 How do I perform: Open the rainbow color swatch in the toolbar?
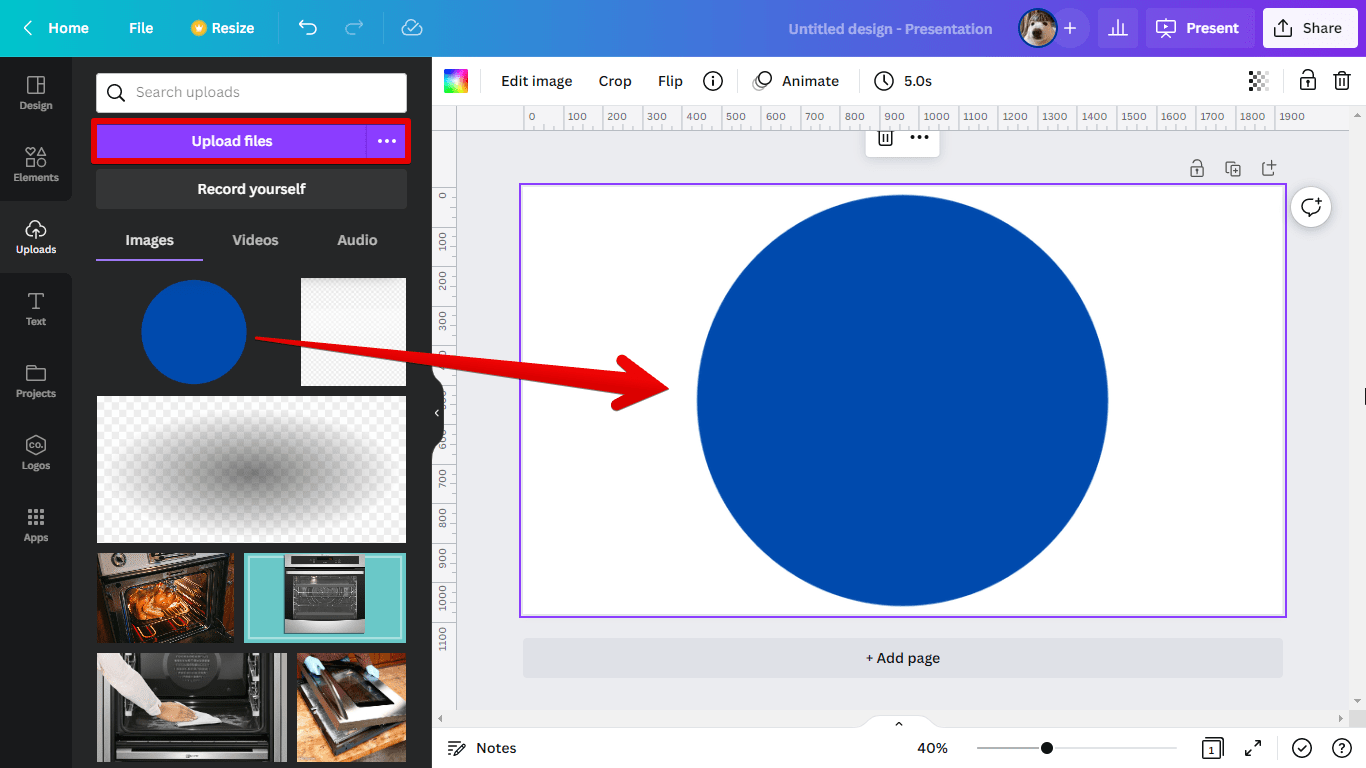(x=456, y=80)
